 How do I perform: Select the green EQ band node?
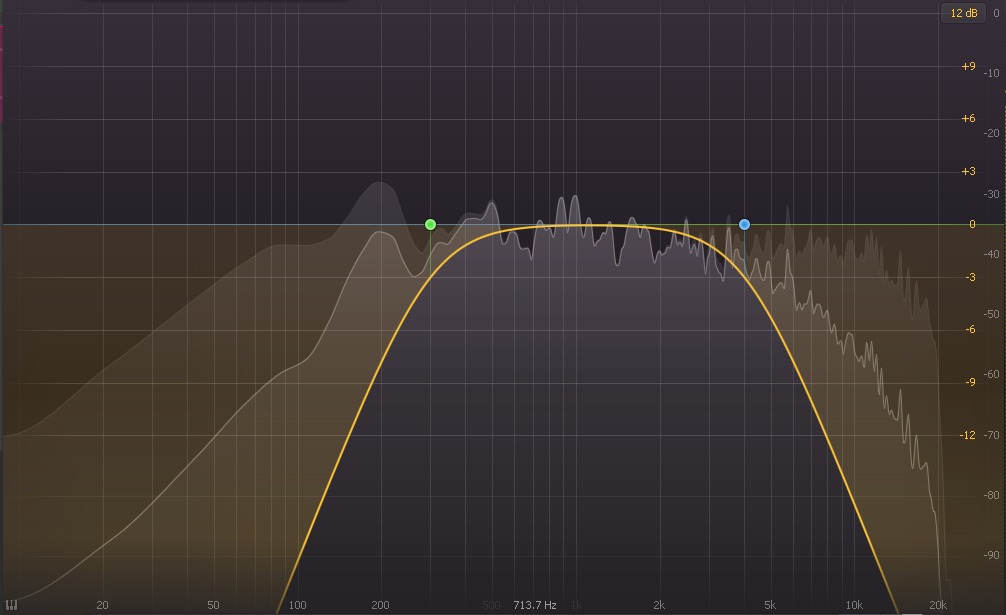[x=430, y=225]
